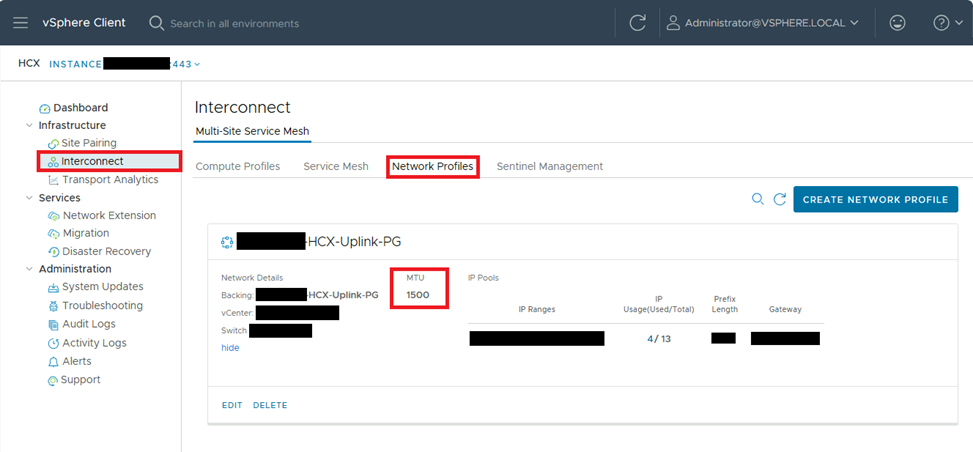This screenshot has width=973, height=452.
Task: Click the Dashboard gauge icon
Action: [45, 108]
